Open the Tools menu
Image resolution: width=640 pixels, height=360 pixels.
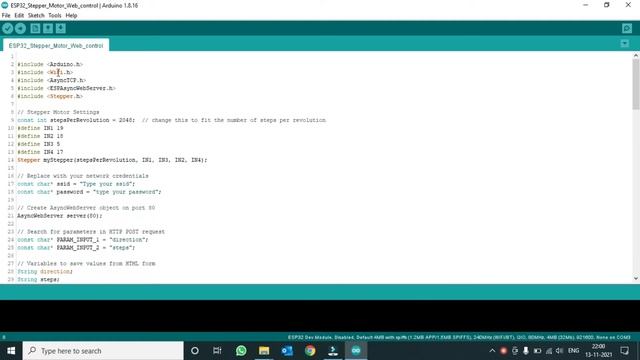tap(55, 16)
